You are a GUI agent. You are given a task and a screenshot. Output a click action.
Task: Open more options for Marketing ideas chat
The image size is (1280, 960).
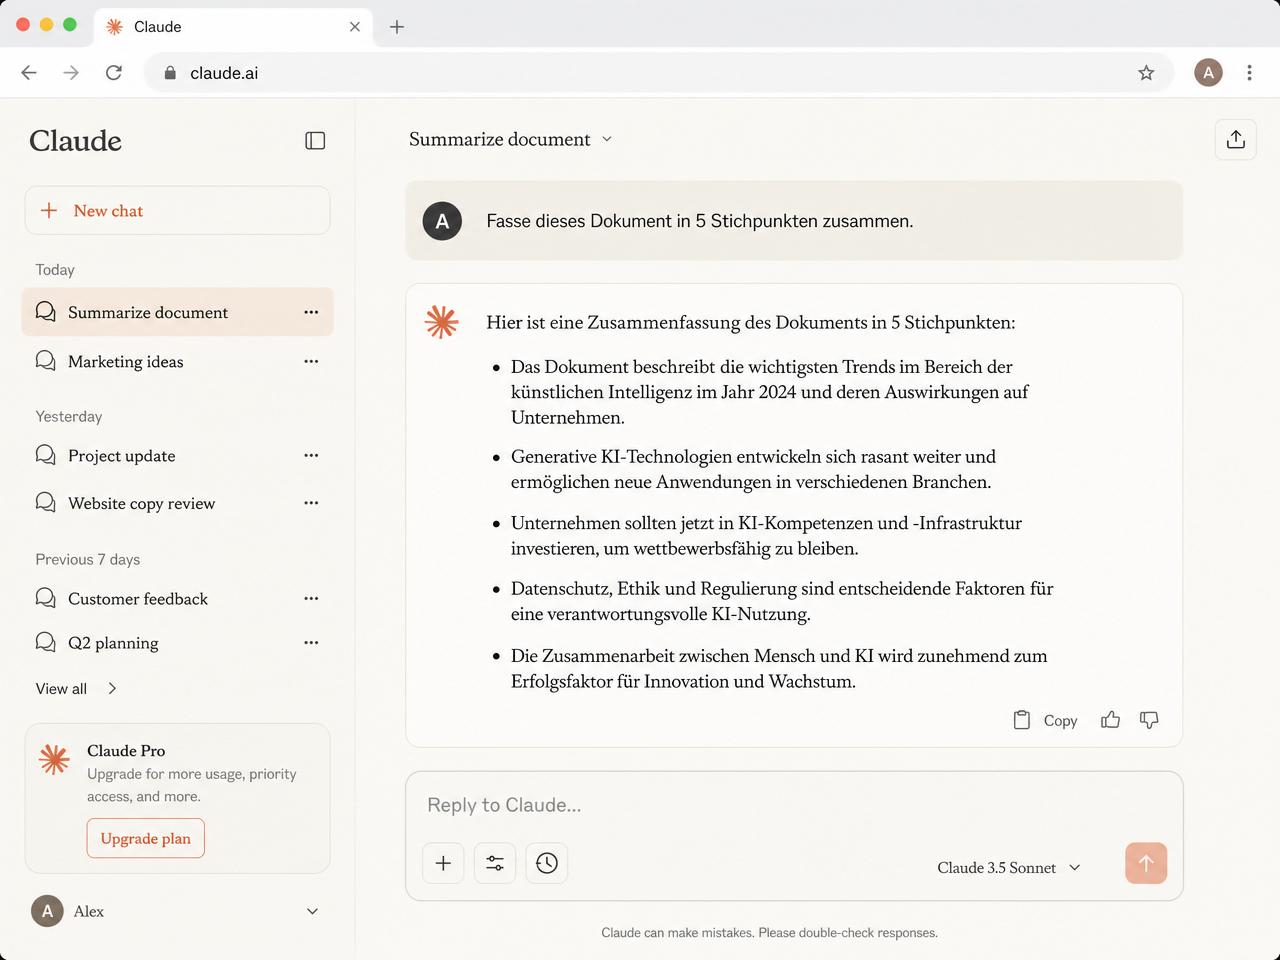coord(311,361)
